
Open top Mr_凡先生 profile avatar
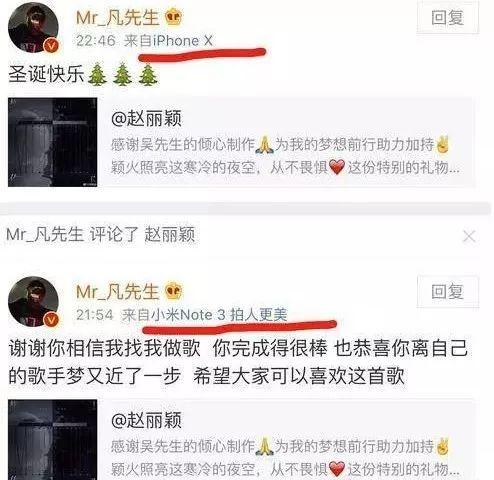(x=33, y=27)
